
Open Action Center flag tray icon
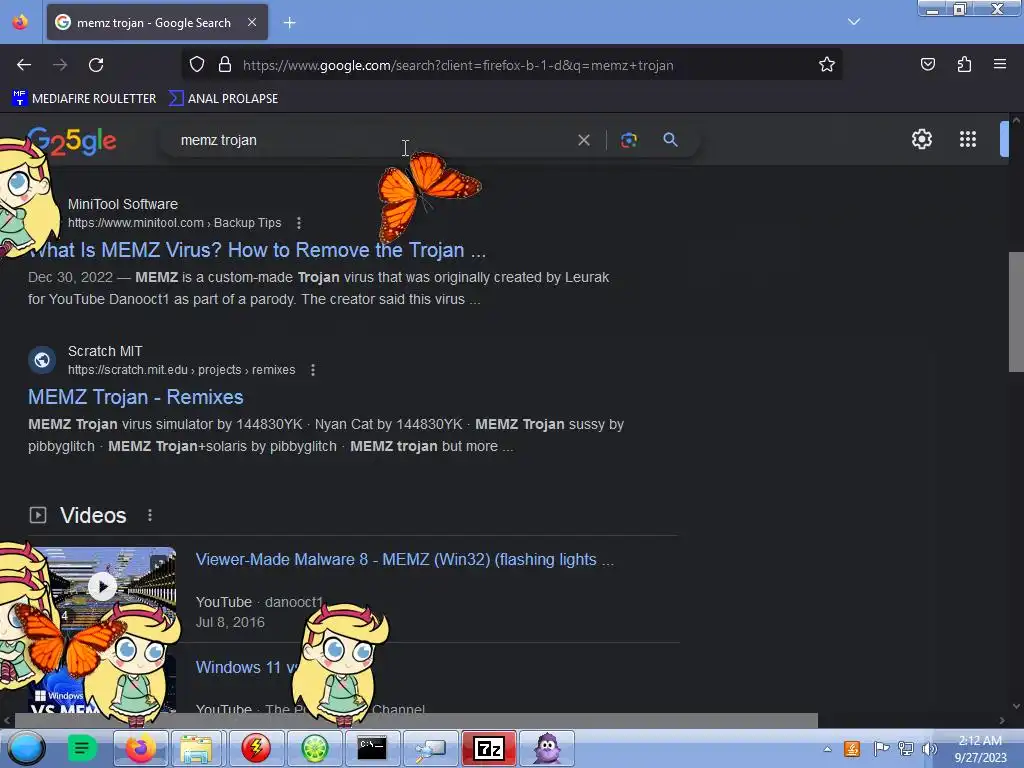pyautogui.click(x=881, y=748)
